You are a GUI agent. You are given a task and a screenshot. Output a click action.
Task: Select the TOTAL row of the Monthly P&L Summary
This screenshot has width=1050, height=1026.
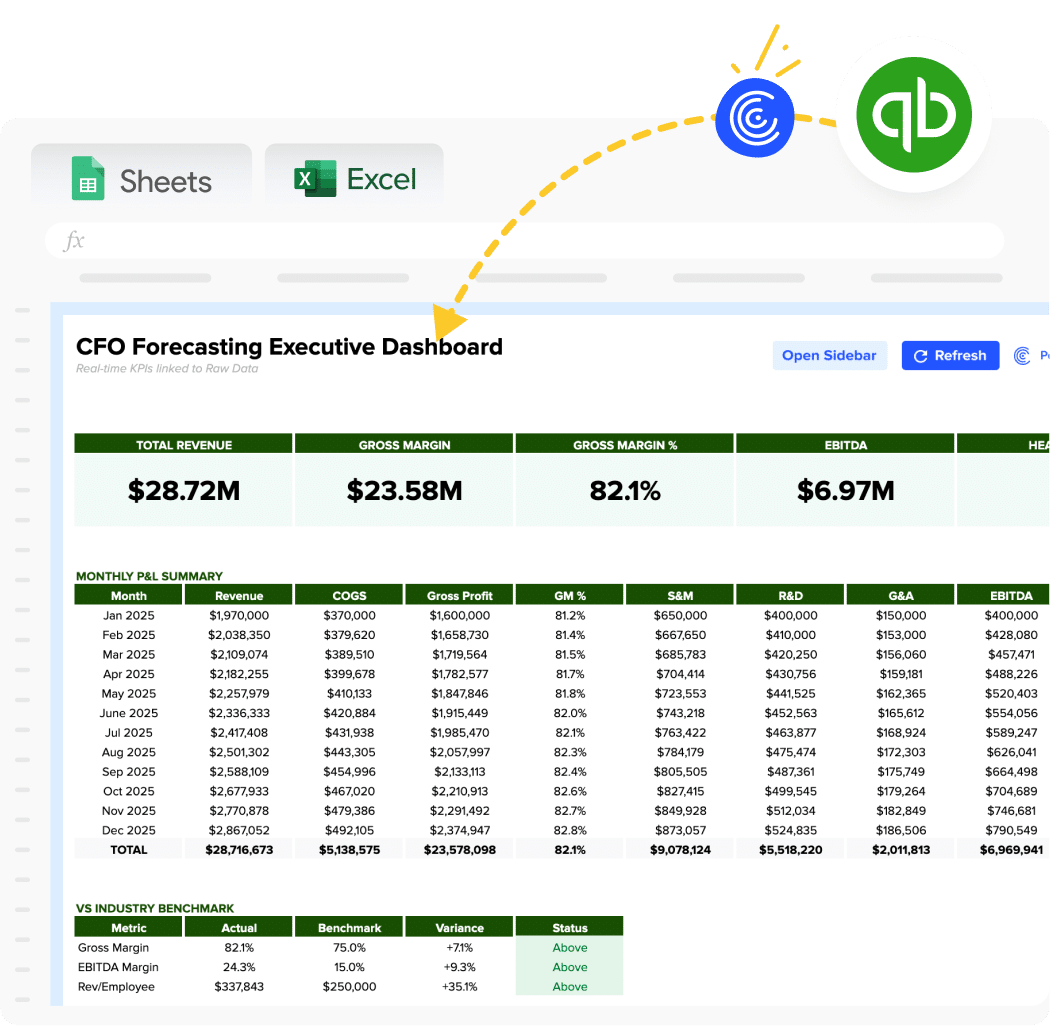click(x=128, y=849)
